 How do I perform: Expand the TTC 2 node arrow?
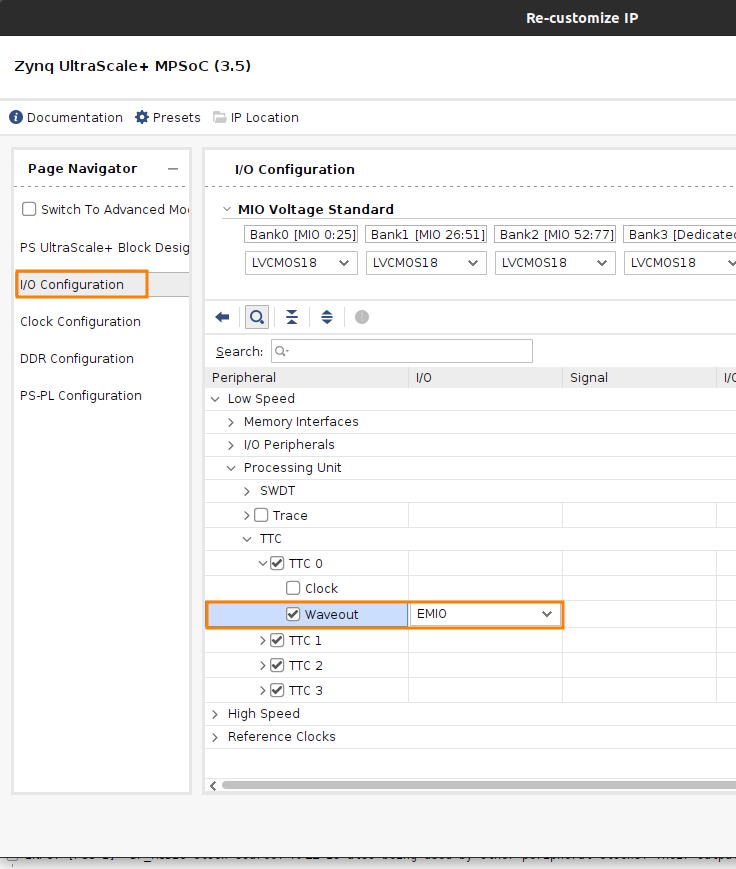coord(263,665)
